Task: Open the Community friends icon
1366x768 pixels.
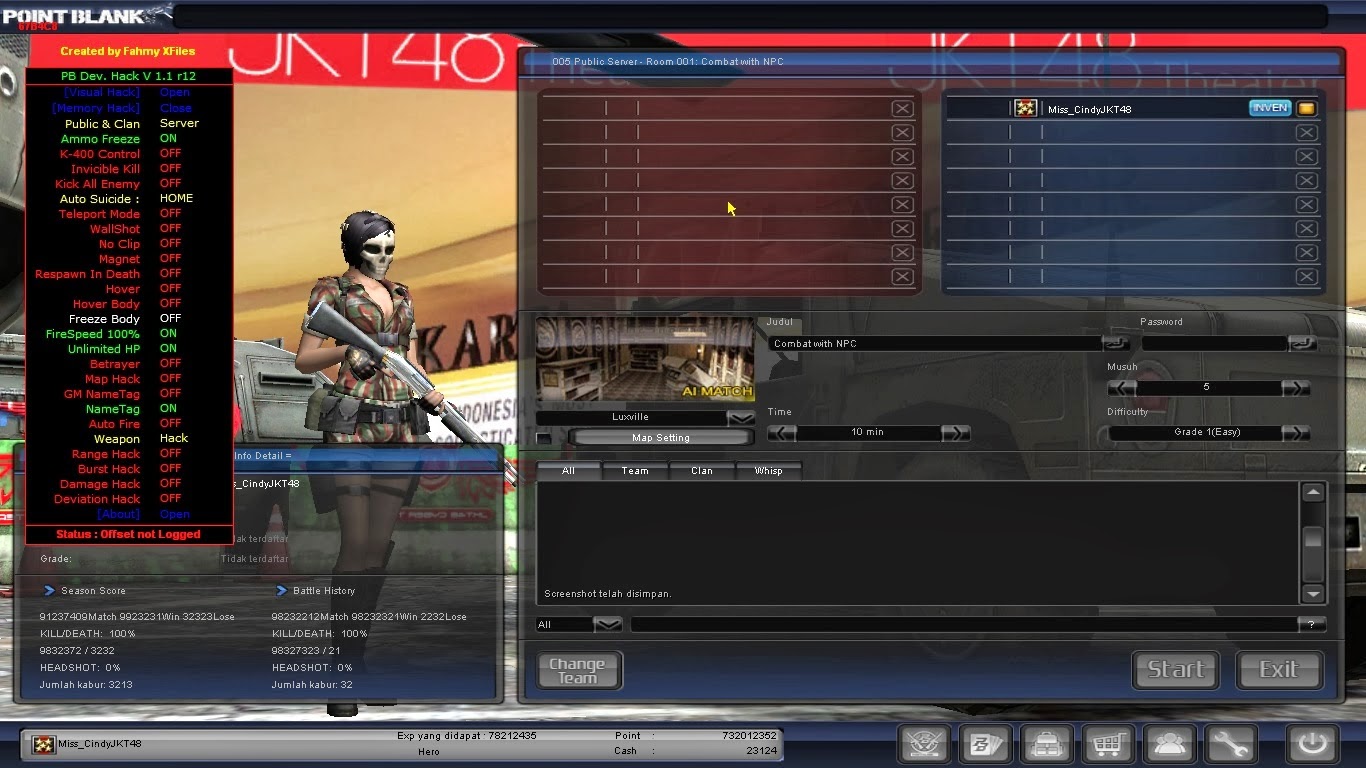Action: pyautogui.click(x=1170, y=744)
